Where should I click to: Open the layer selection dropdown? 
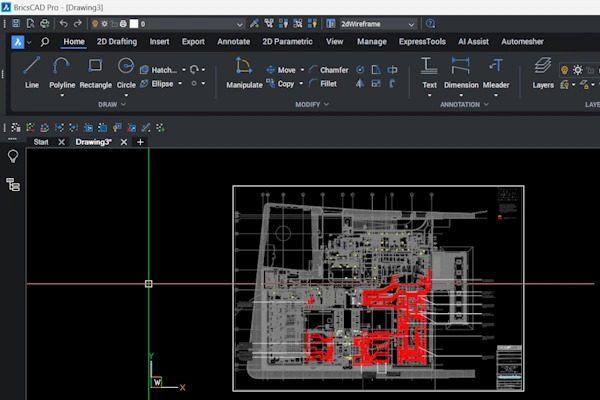(x=240, y=24)
